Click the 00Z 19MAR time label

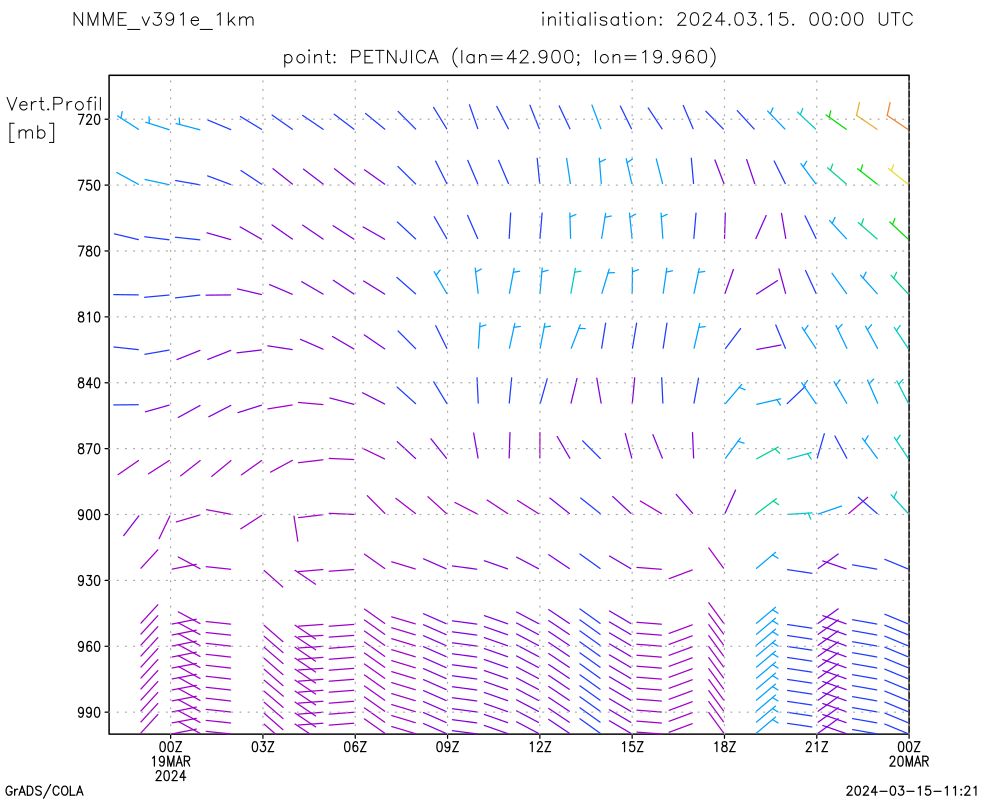click(x=170, y=753)
